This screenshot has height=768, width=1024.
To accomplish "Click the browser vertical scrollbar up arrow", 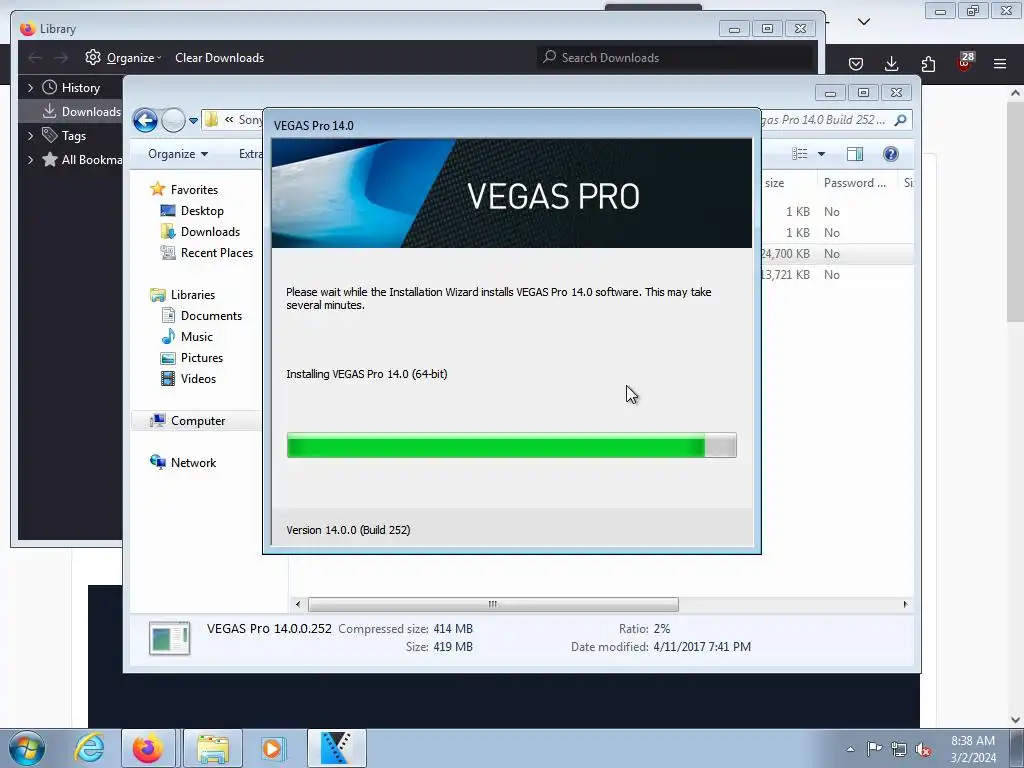I will 1015,93.
